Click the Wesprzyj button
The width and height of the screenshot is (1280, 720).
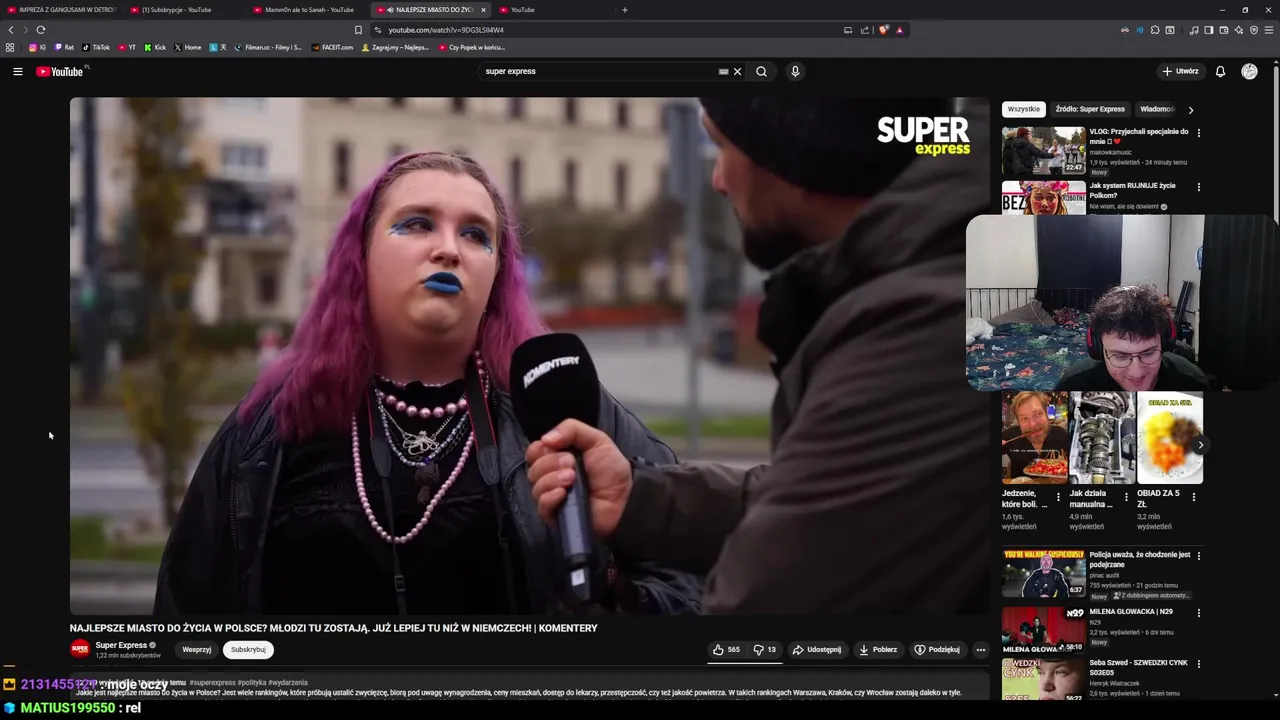coord(197,649)
